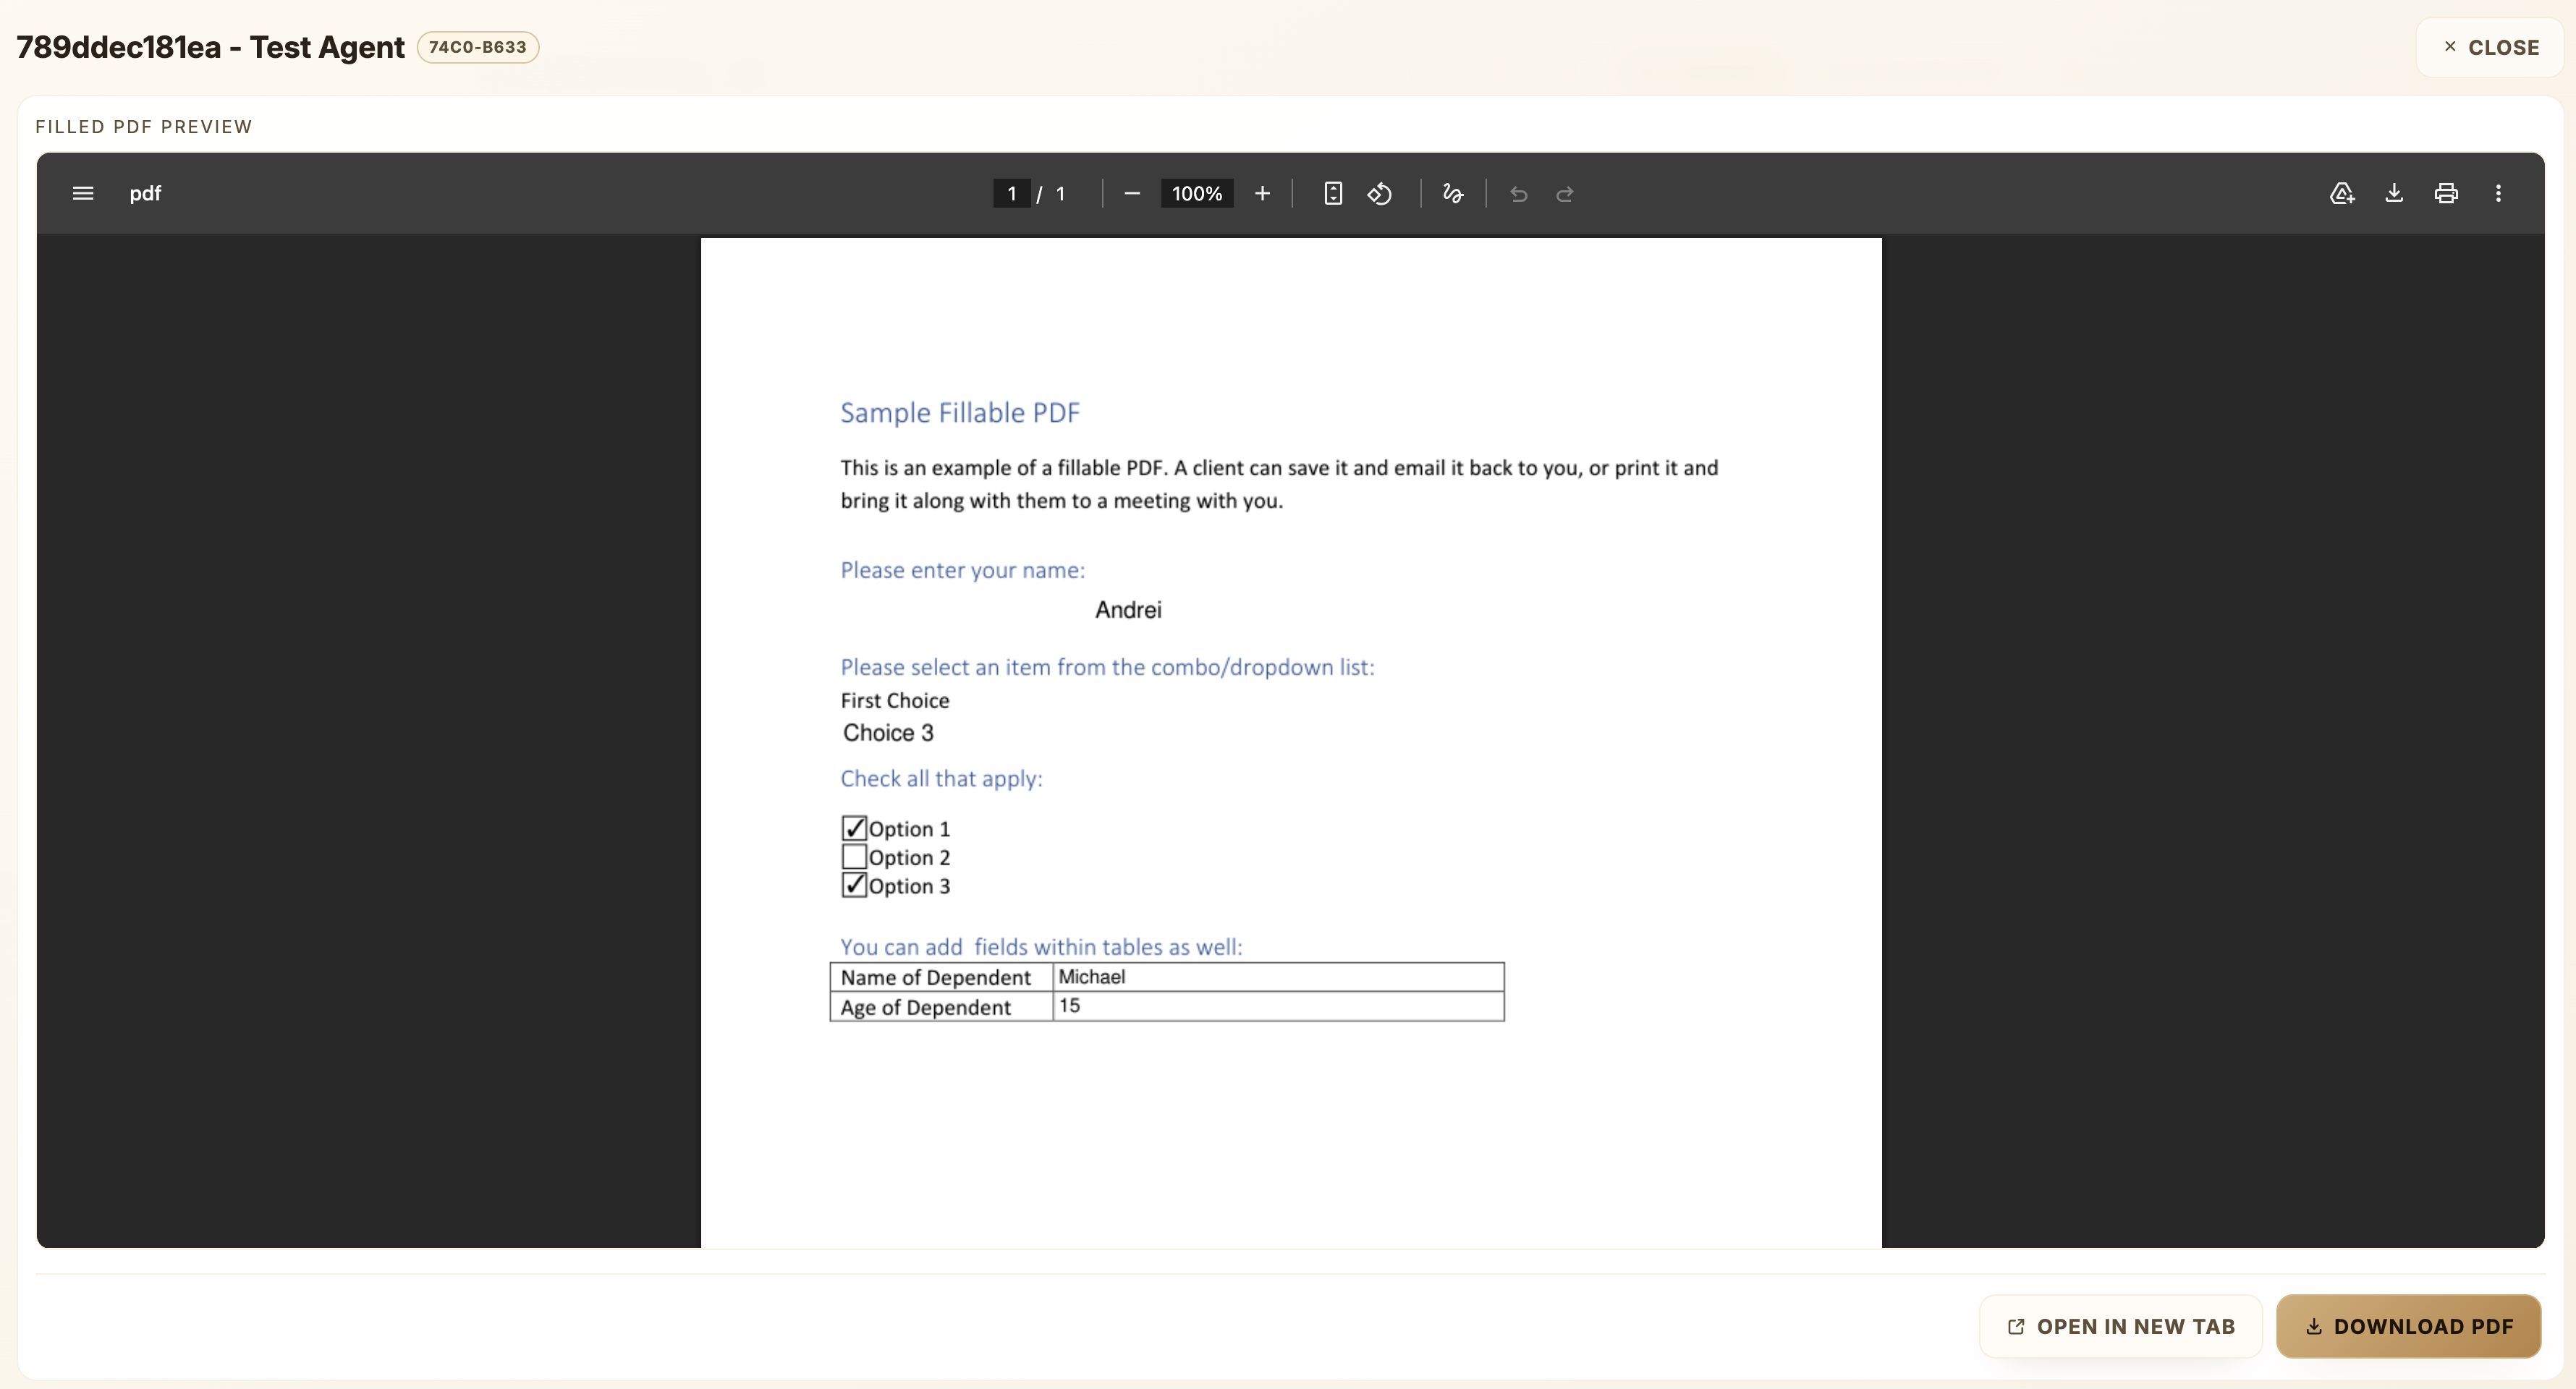Check the Option 2 checkbox
Image resolution: width=2576 pixels, height=1389 pixels.
[854, 857]
